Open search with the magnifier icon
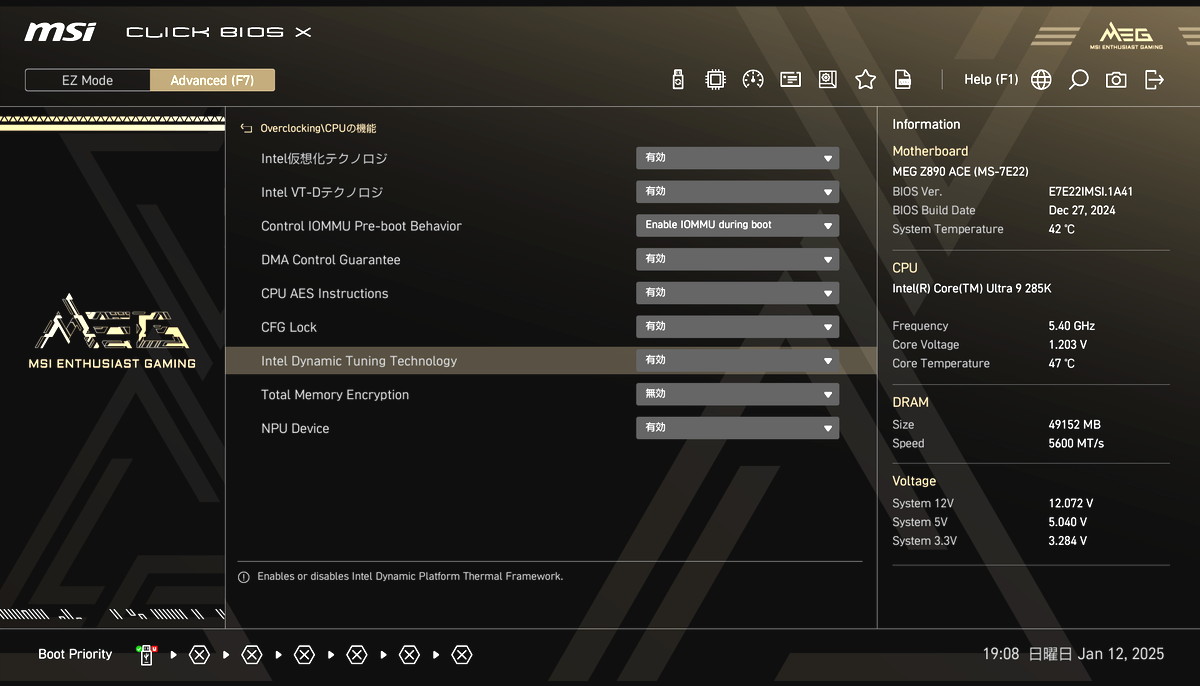 tap(1078, 80)
